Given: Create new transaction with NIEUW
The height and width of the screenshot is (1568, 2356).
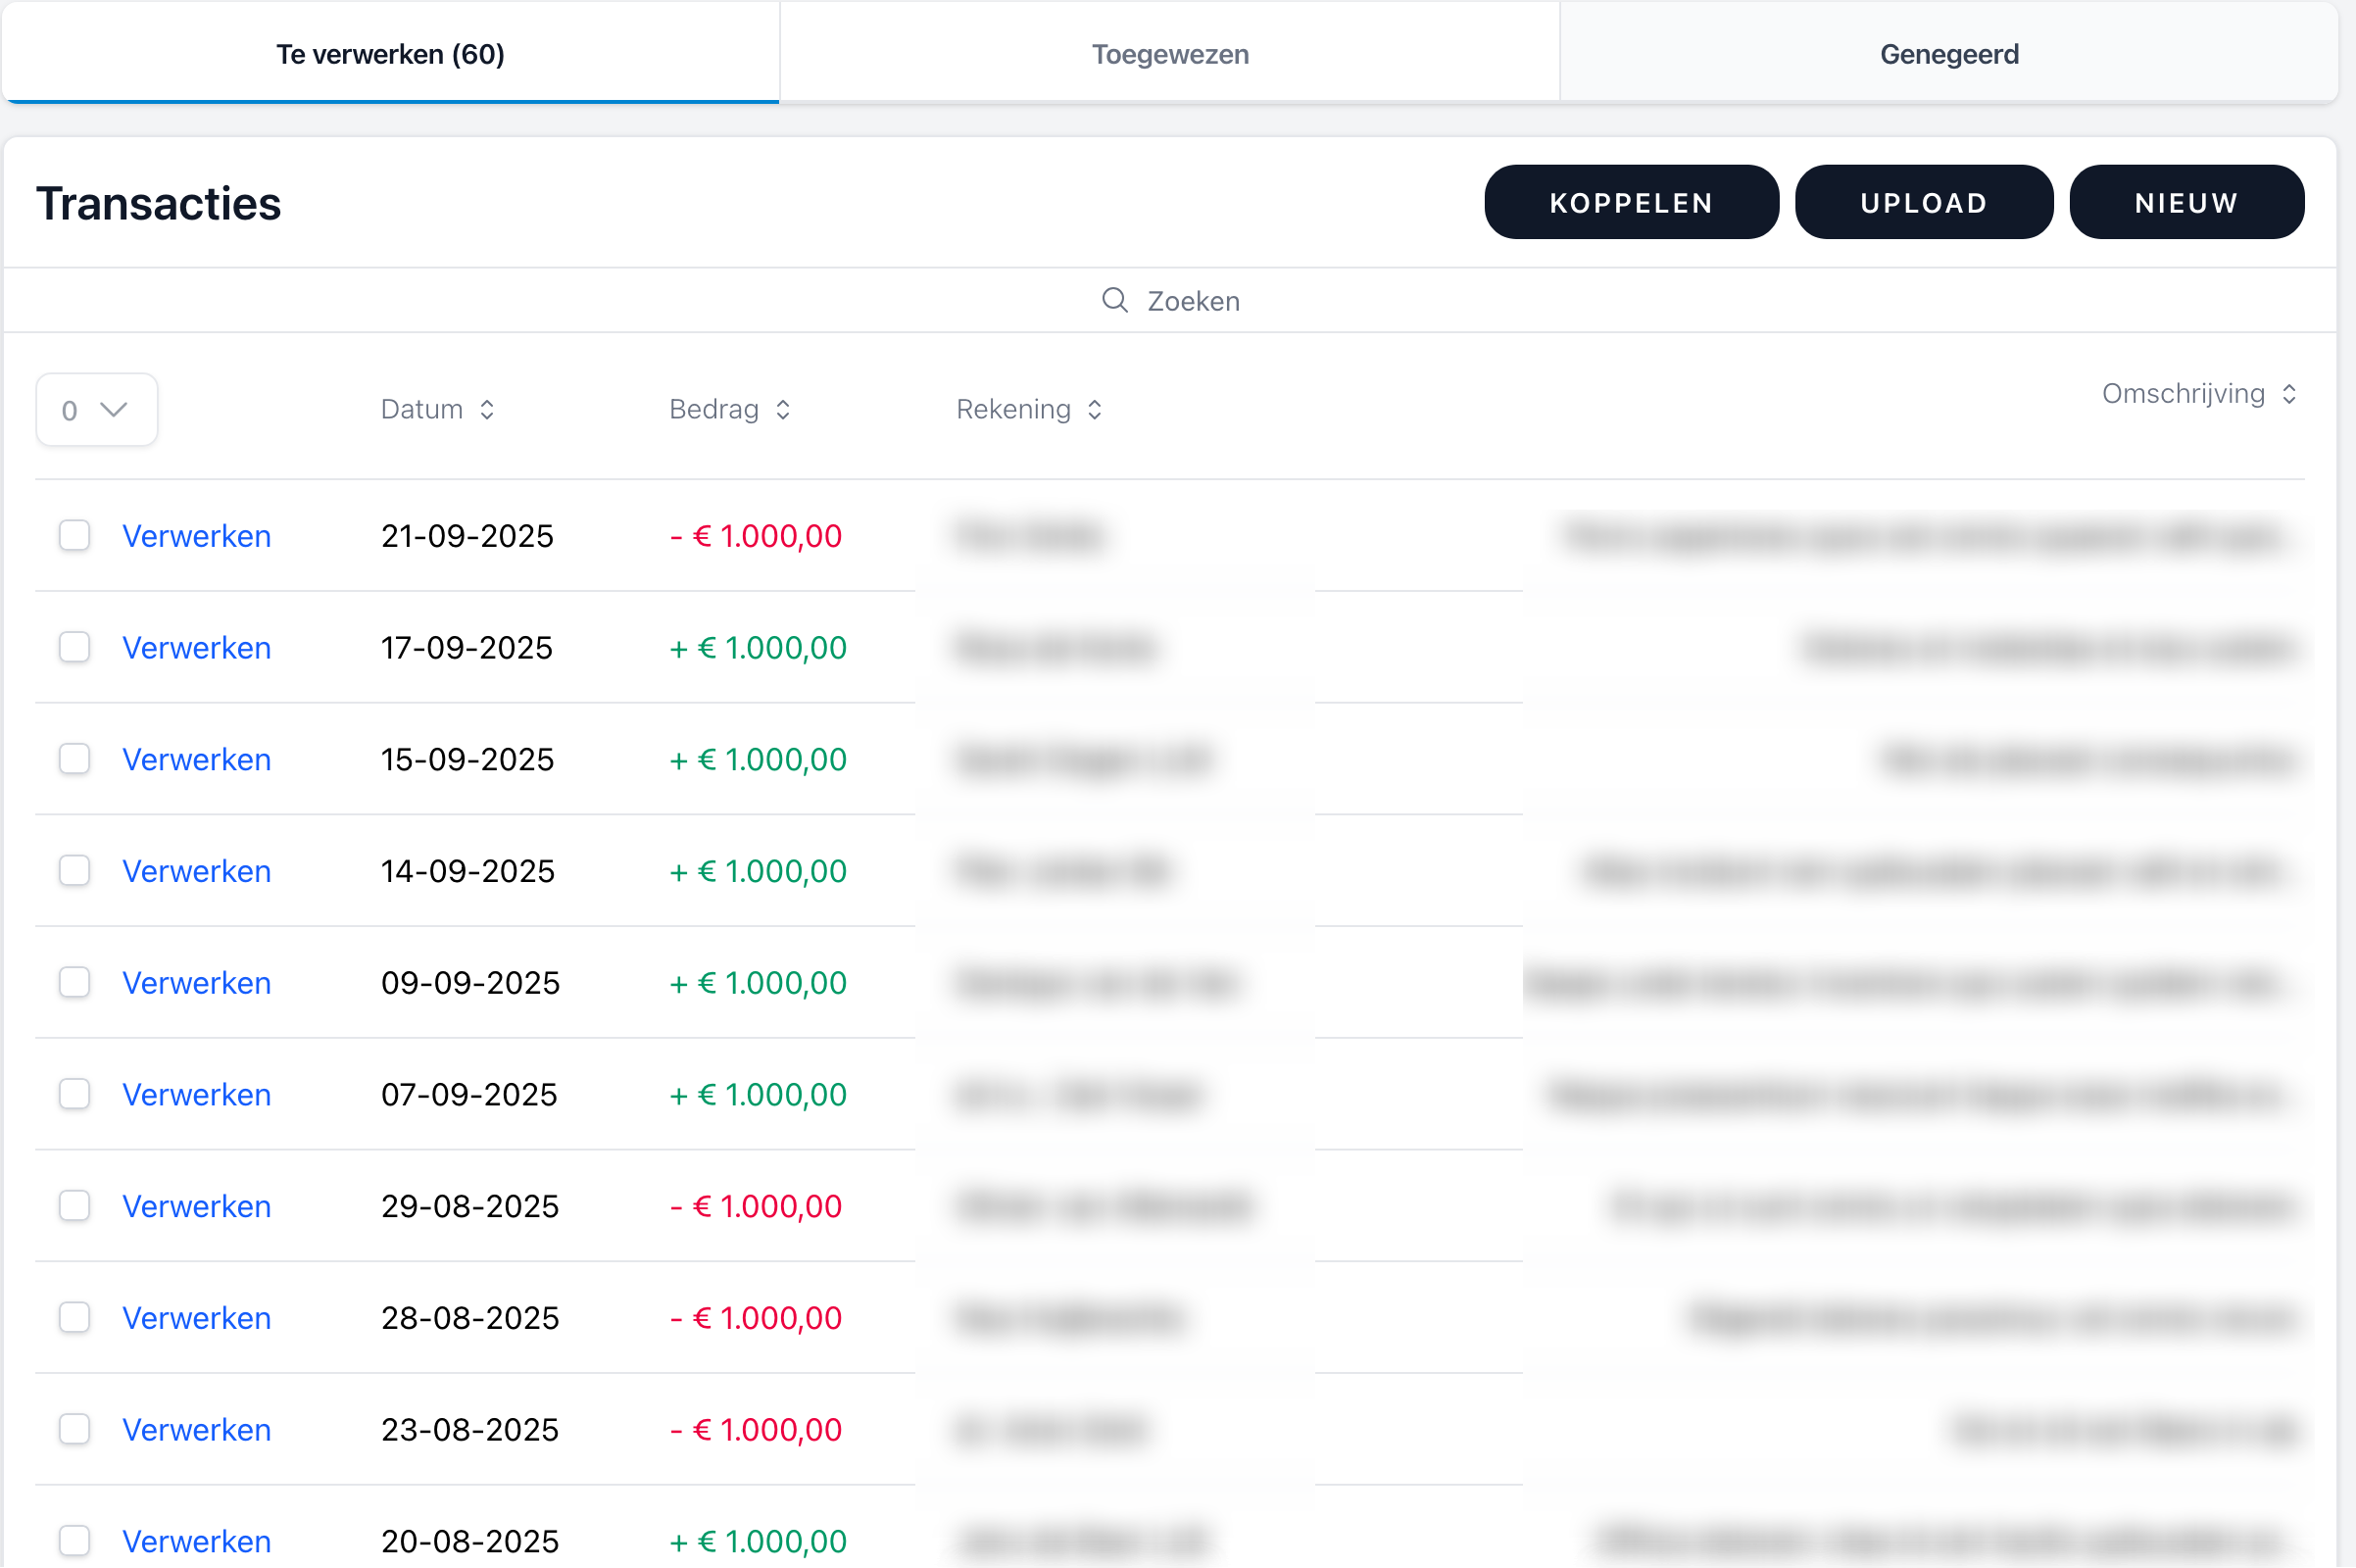Looking at the screenshot, I should click(x=2186, y=203).
